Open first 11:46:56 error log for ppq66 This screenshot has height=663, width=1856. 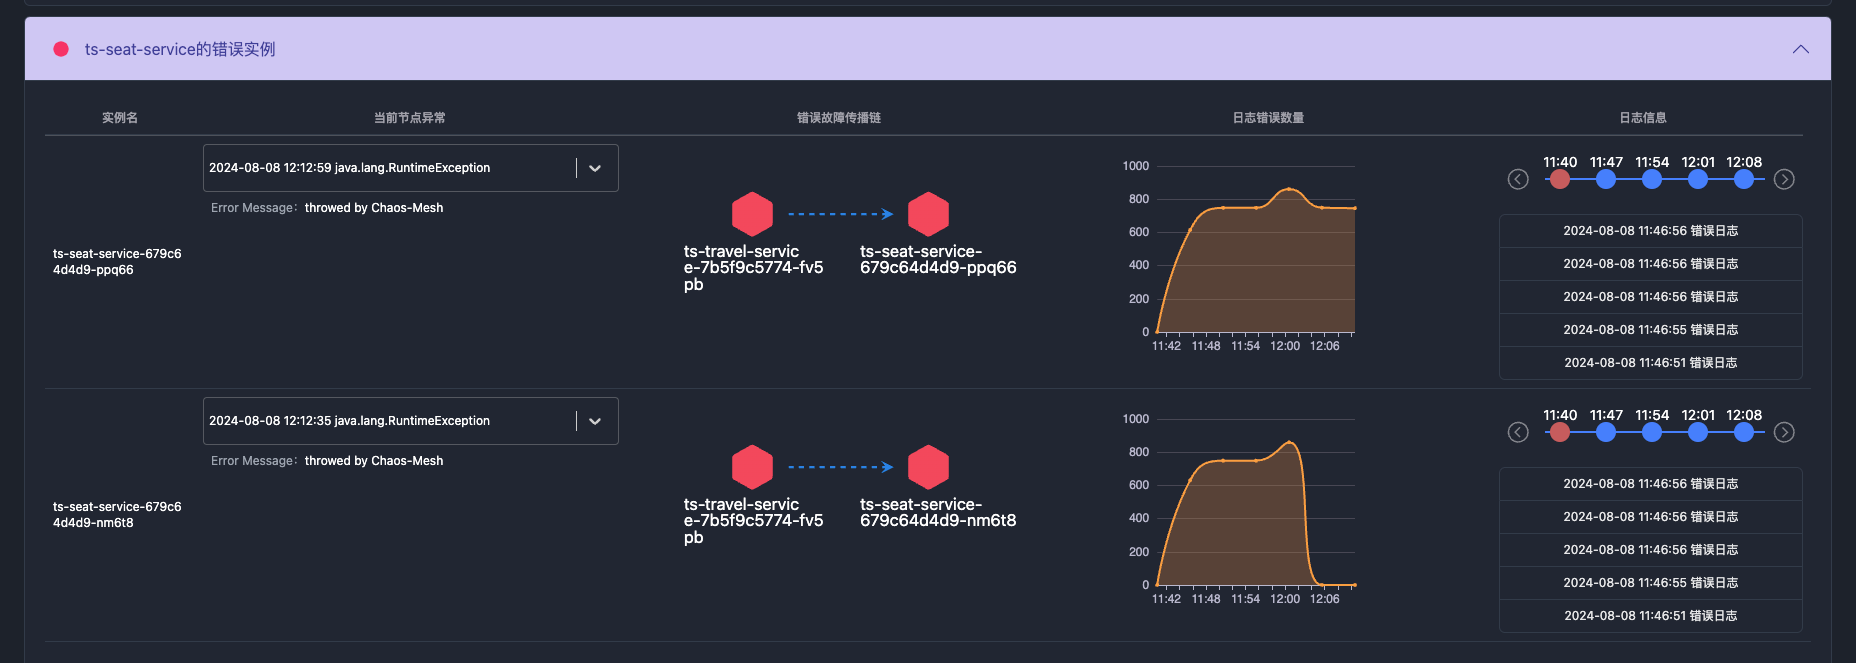(1650, 231)
